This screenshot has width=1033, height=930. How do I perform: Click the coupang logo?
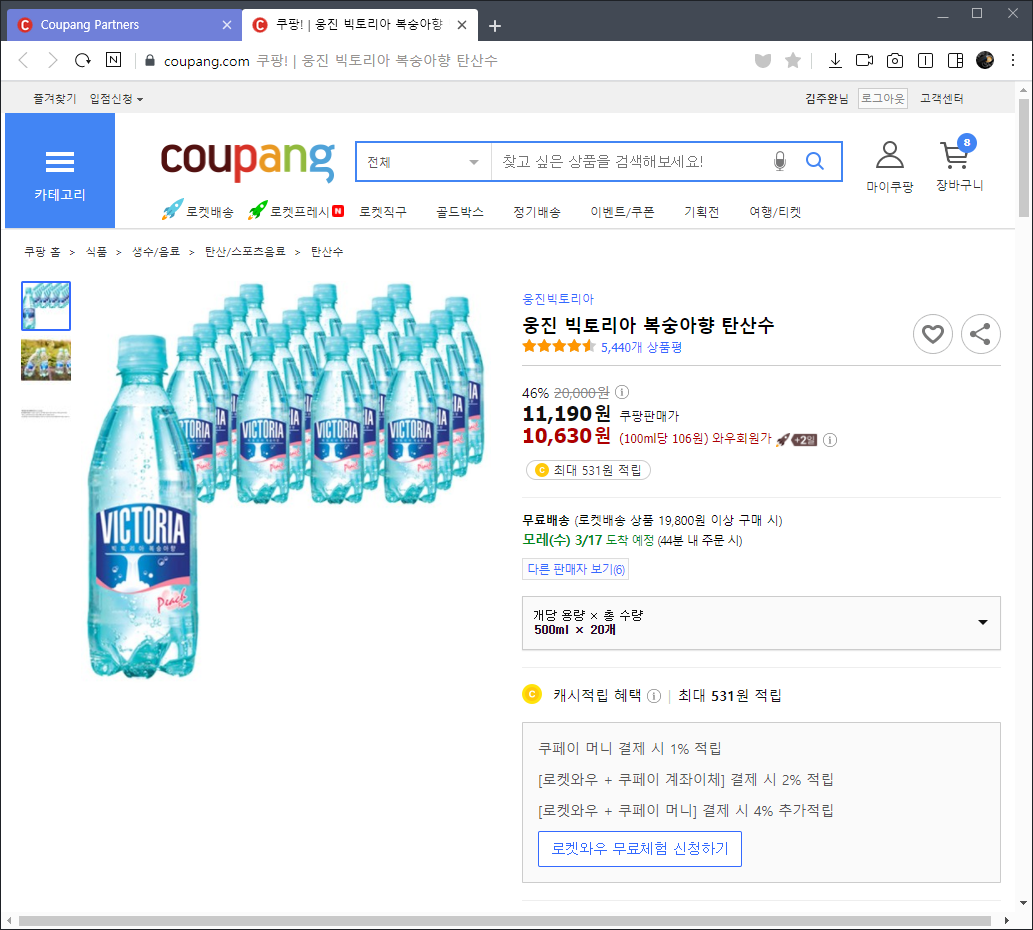[x=248, y=161]
